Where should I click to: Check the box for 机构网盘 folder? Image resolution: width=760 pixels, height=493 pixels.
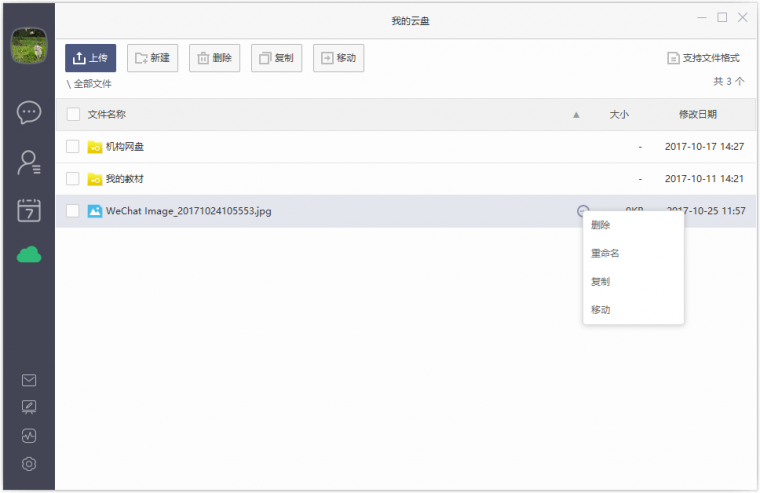(x=73, y=147)
